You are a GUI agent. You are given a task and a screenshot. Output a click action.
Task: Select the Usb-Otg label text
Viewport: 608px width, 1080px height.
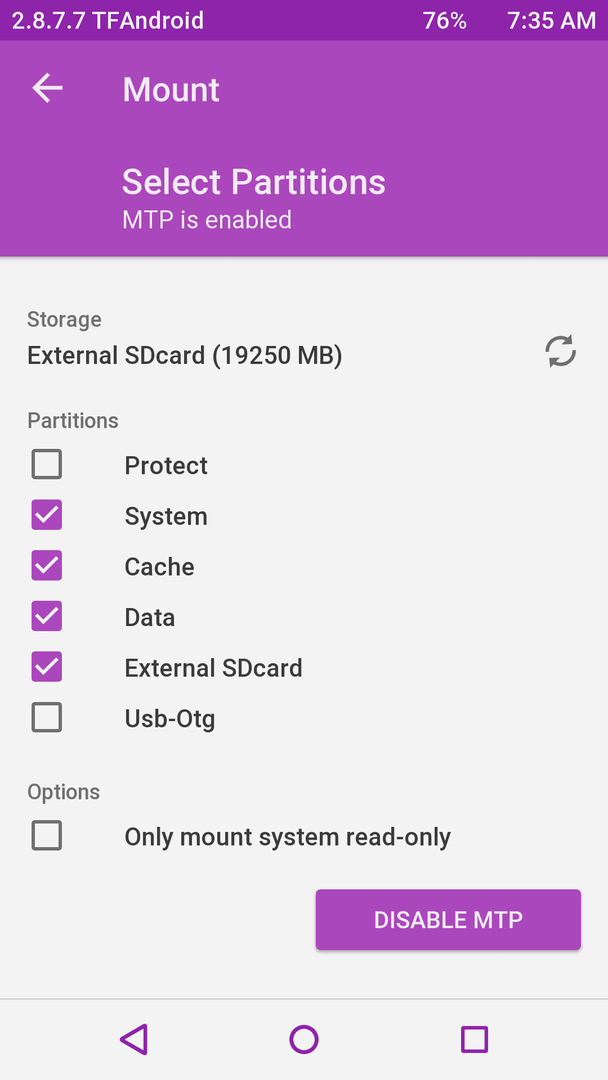coord(169,719)
